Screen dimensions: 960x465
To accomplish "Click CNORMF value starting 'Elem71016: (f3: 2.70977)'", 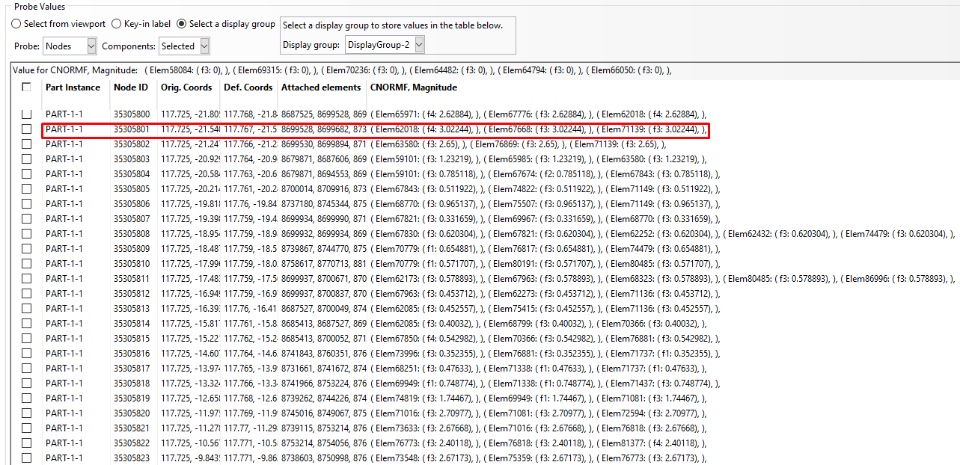I will click(539, 413).
